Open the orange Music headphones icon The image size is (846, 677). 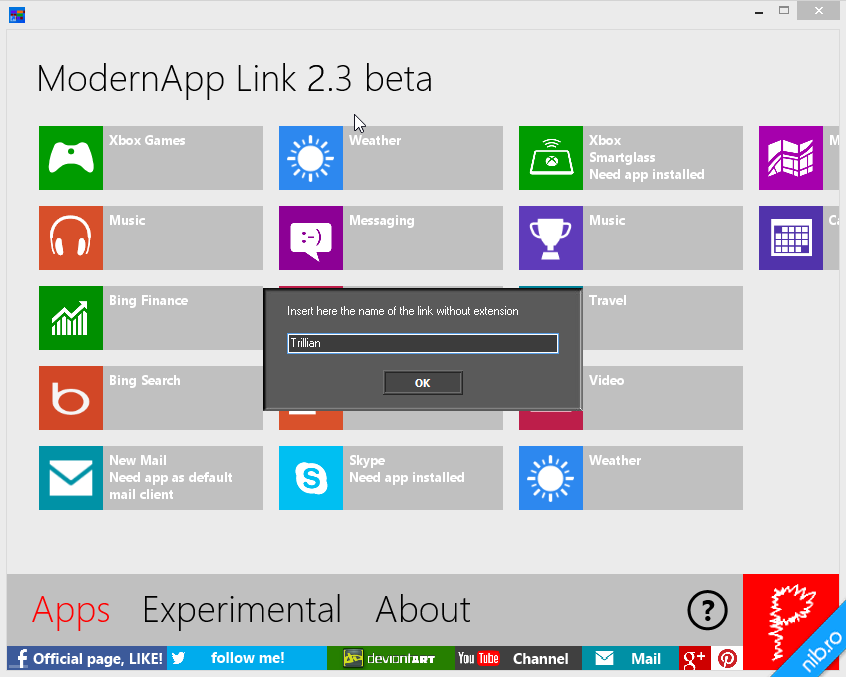coord(71,238)
